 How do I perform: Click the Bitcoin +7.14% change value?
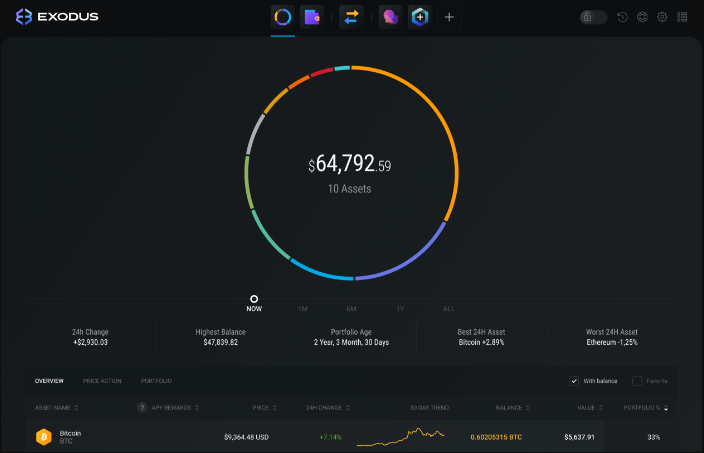click(x=330, y=437)
